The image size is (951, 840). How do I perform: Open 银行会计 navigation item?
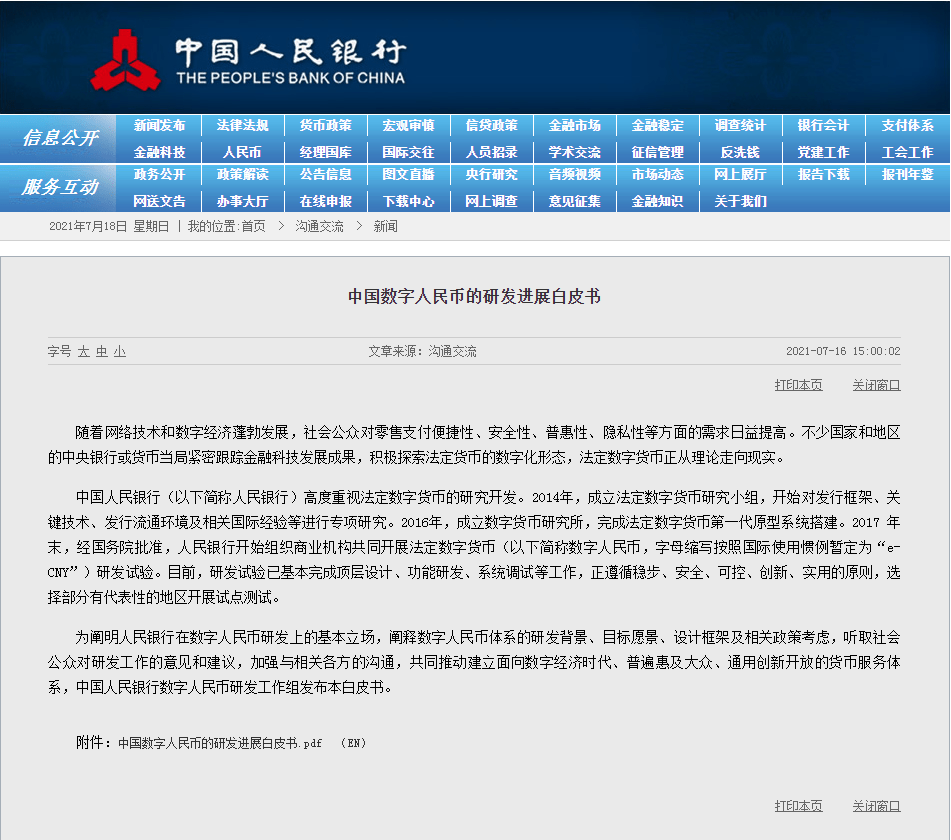click(x=823, y=126)
